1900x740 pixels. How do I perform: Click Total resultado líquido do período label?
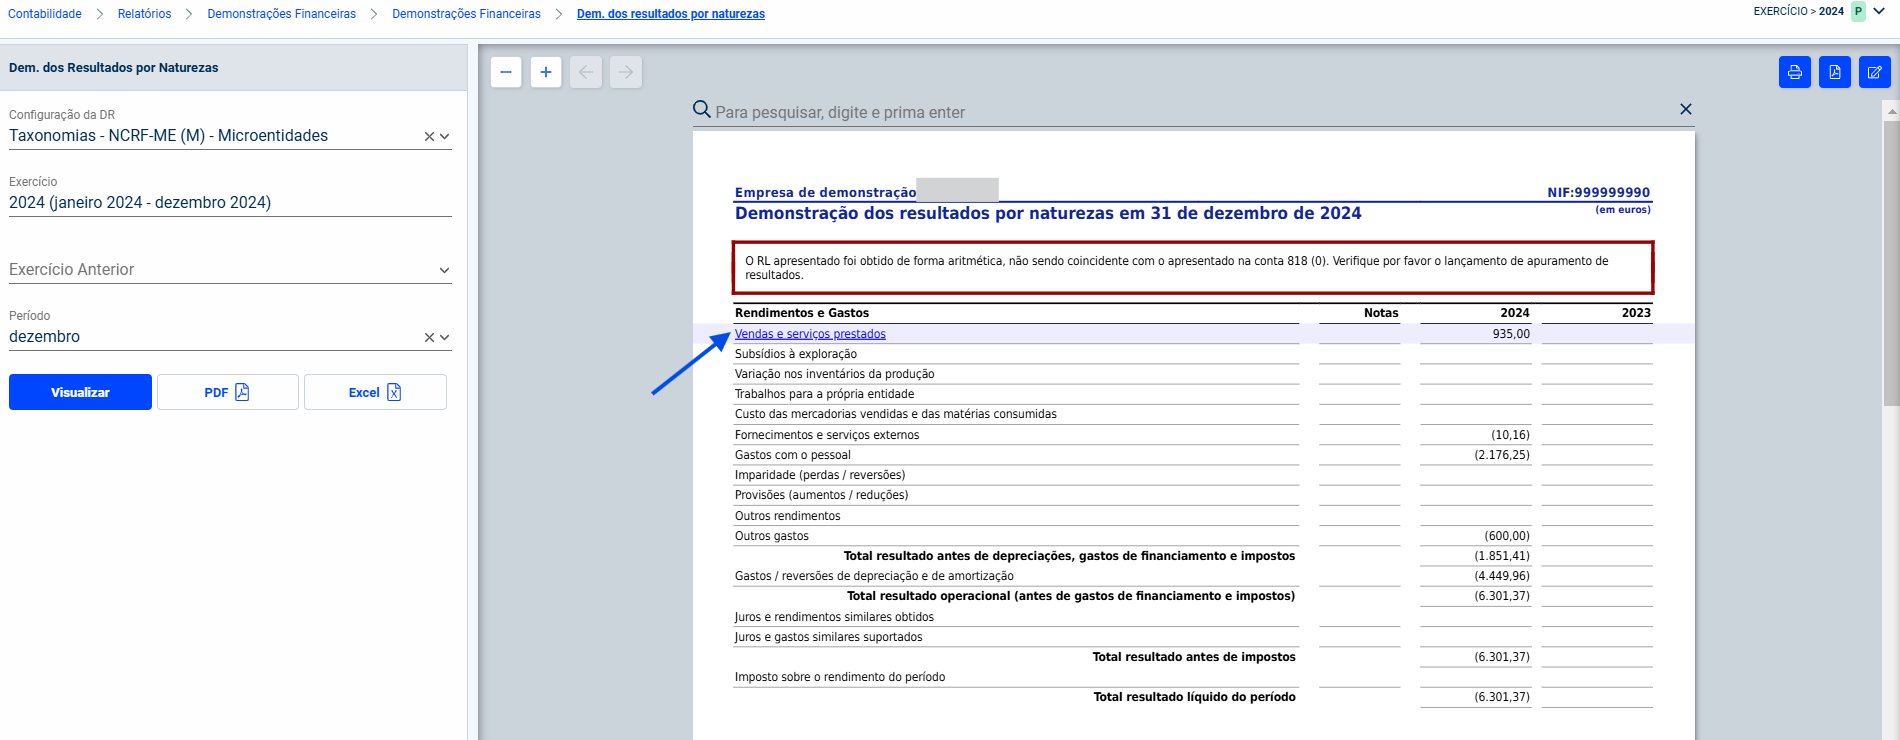click(x=1194, y=697)
